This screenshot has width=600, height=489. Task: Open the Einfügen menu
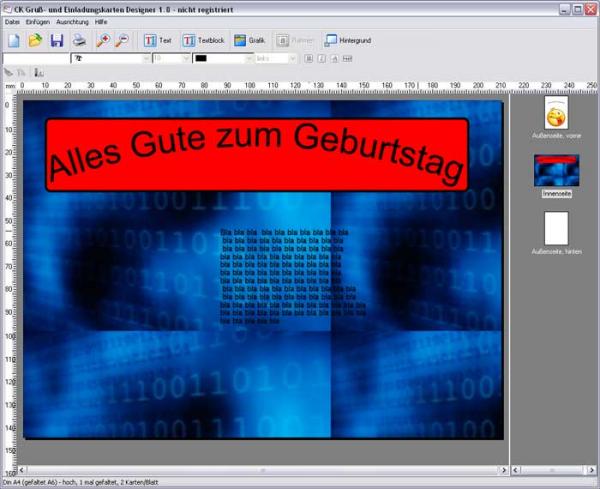[x=37, y=21]
